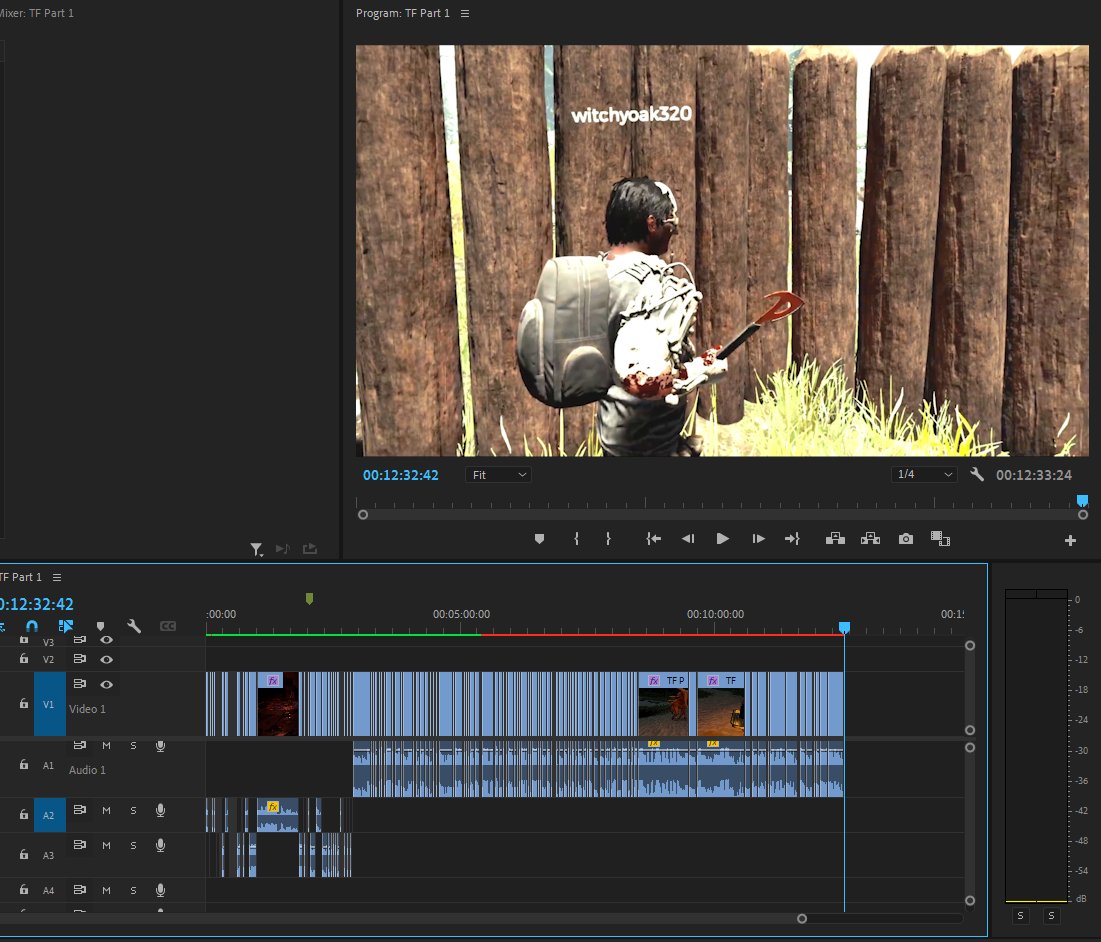
Task: Toggle V1 track targeting
Action: point(49,704)
